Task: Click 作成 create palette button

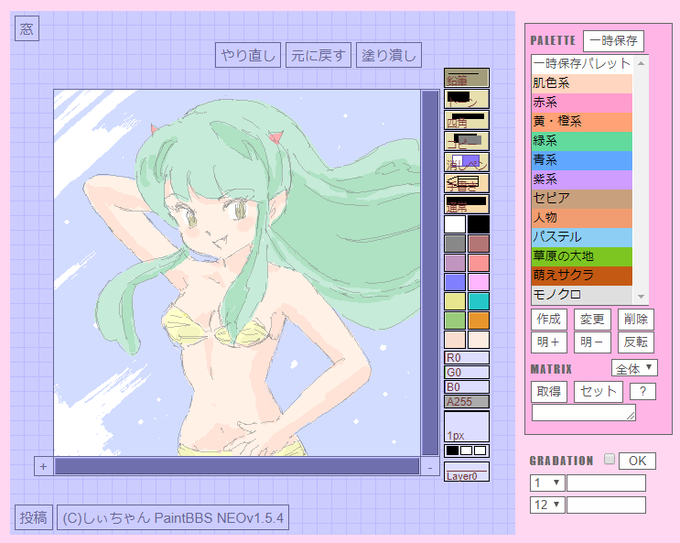Action: tap(549, 319)
